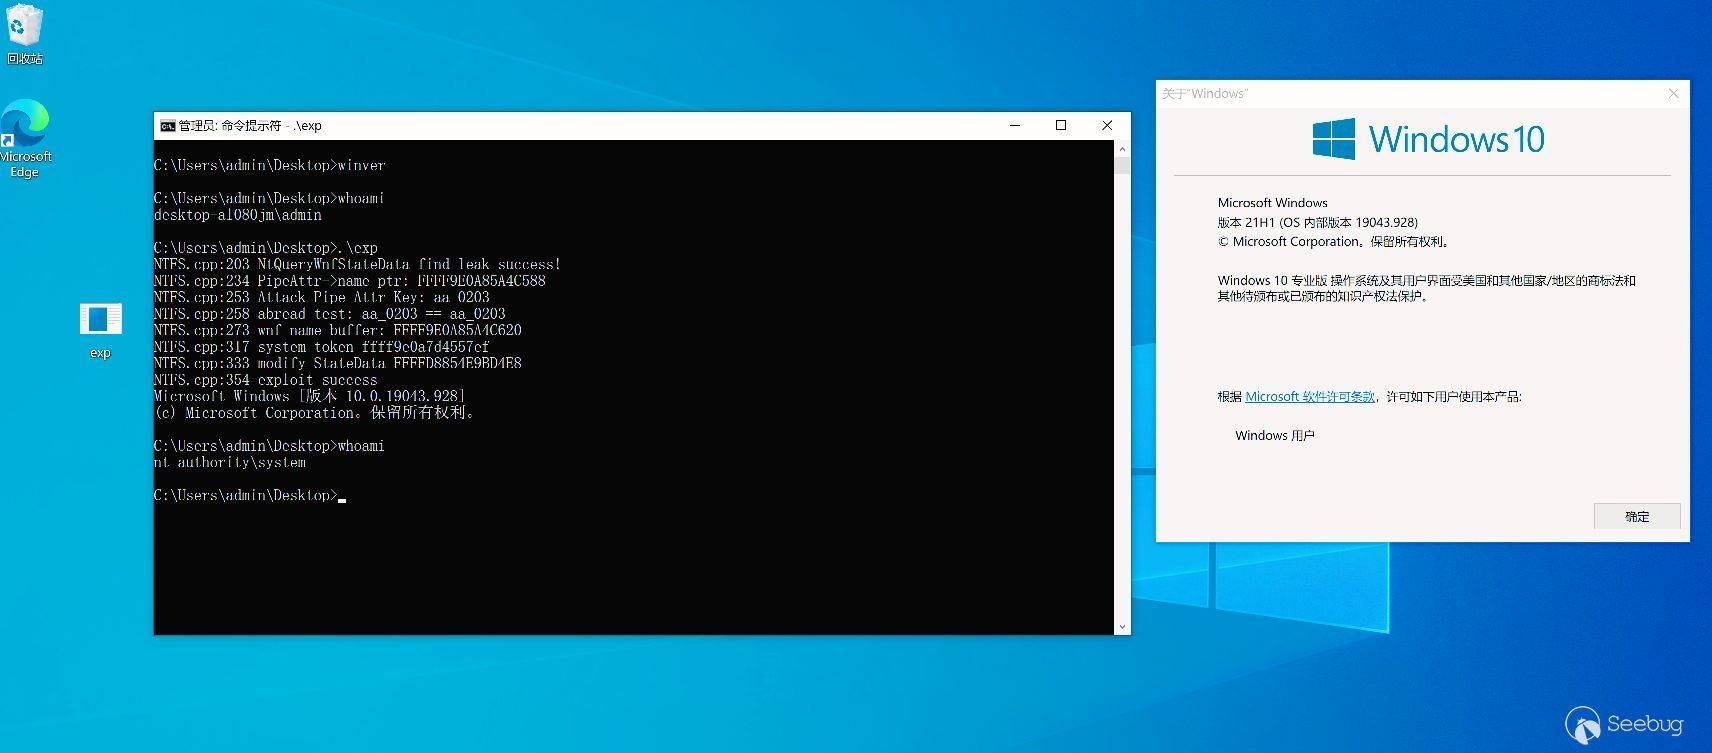Click the Command Prompt scrollbar down arrow

click(x=1122, y=626)
